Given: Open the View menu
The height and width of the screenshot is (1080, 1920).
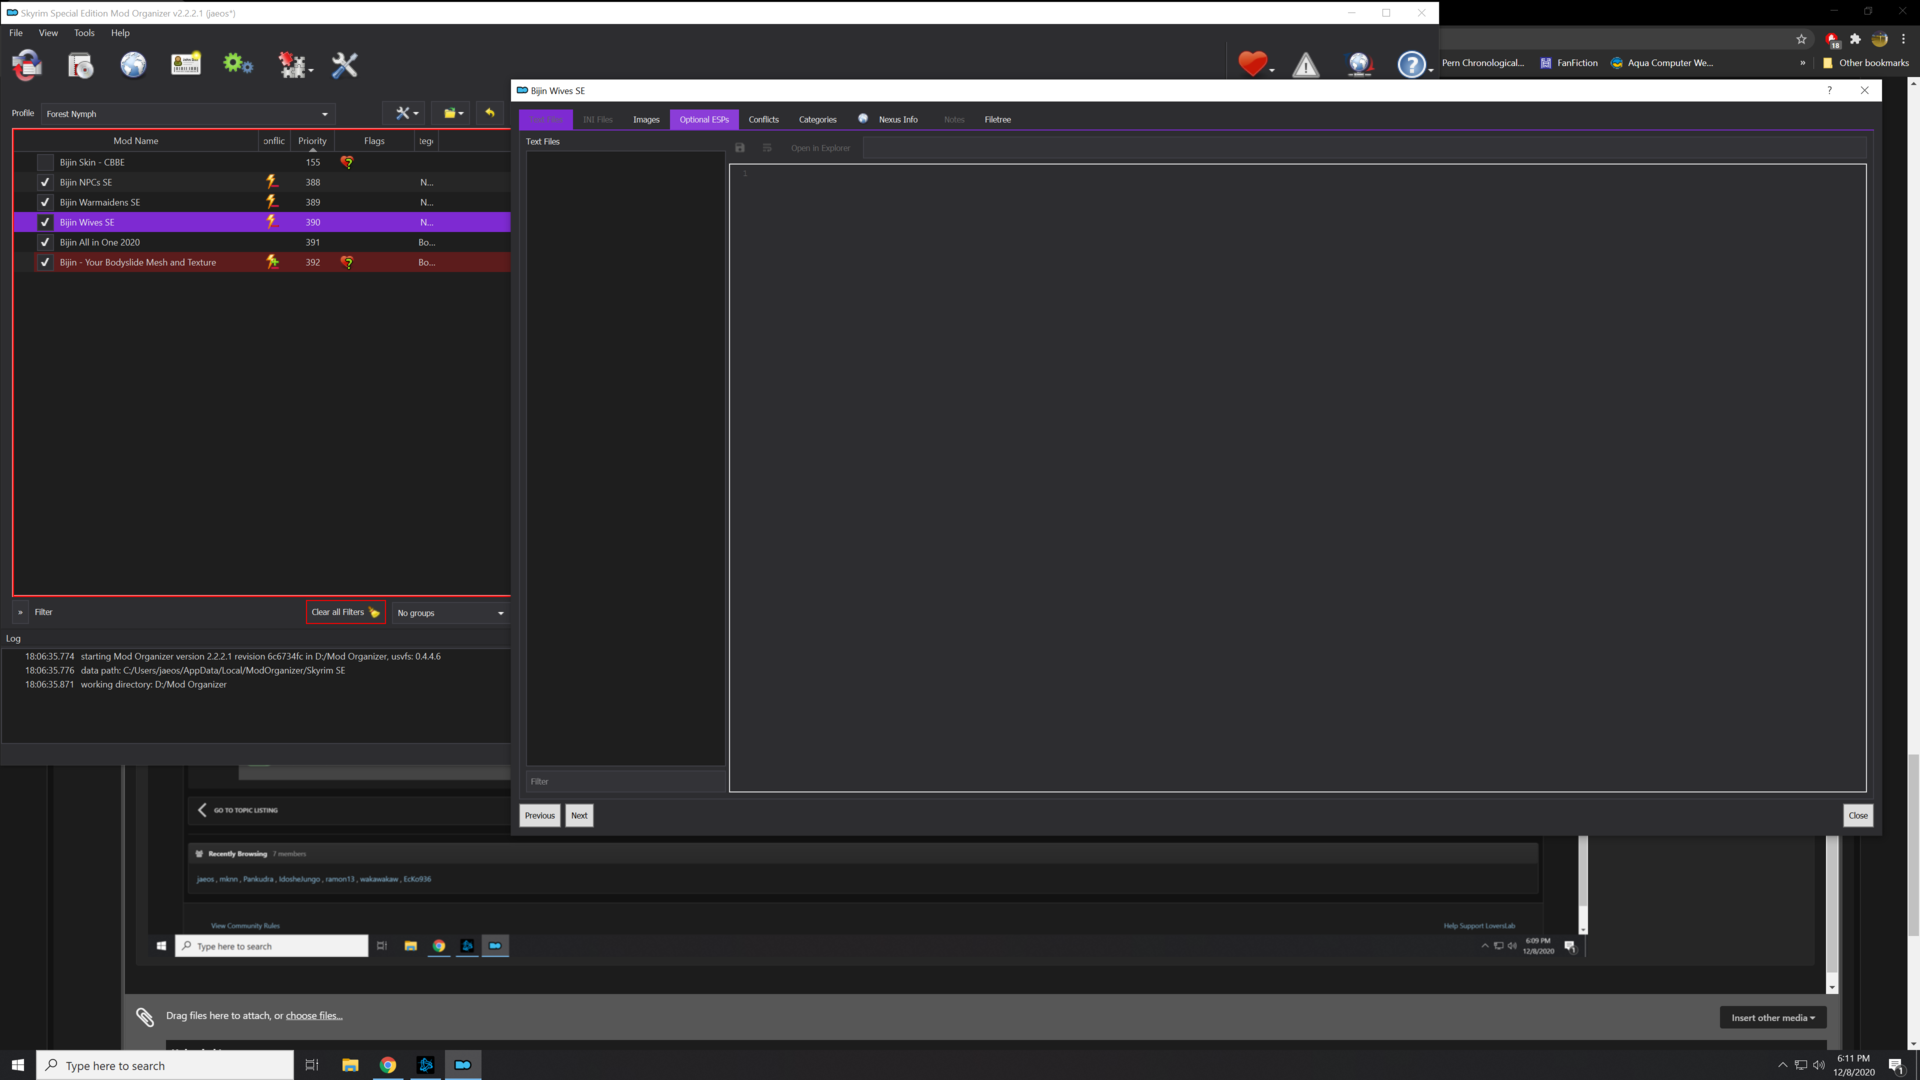Looking at the screenshot, I should click(x=48, y=33).
